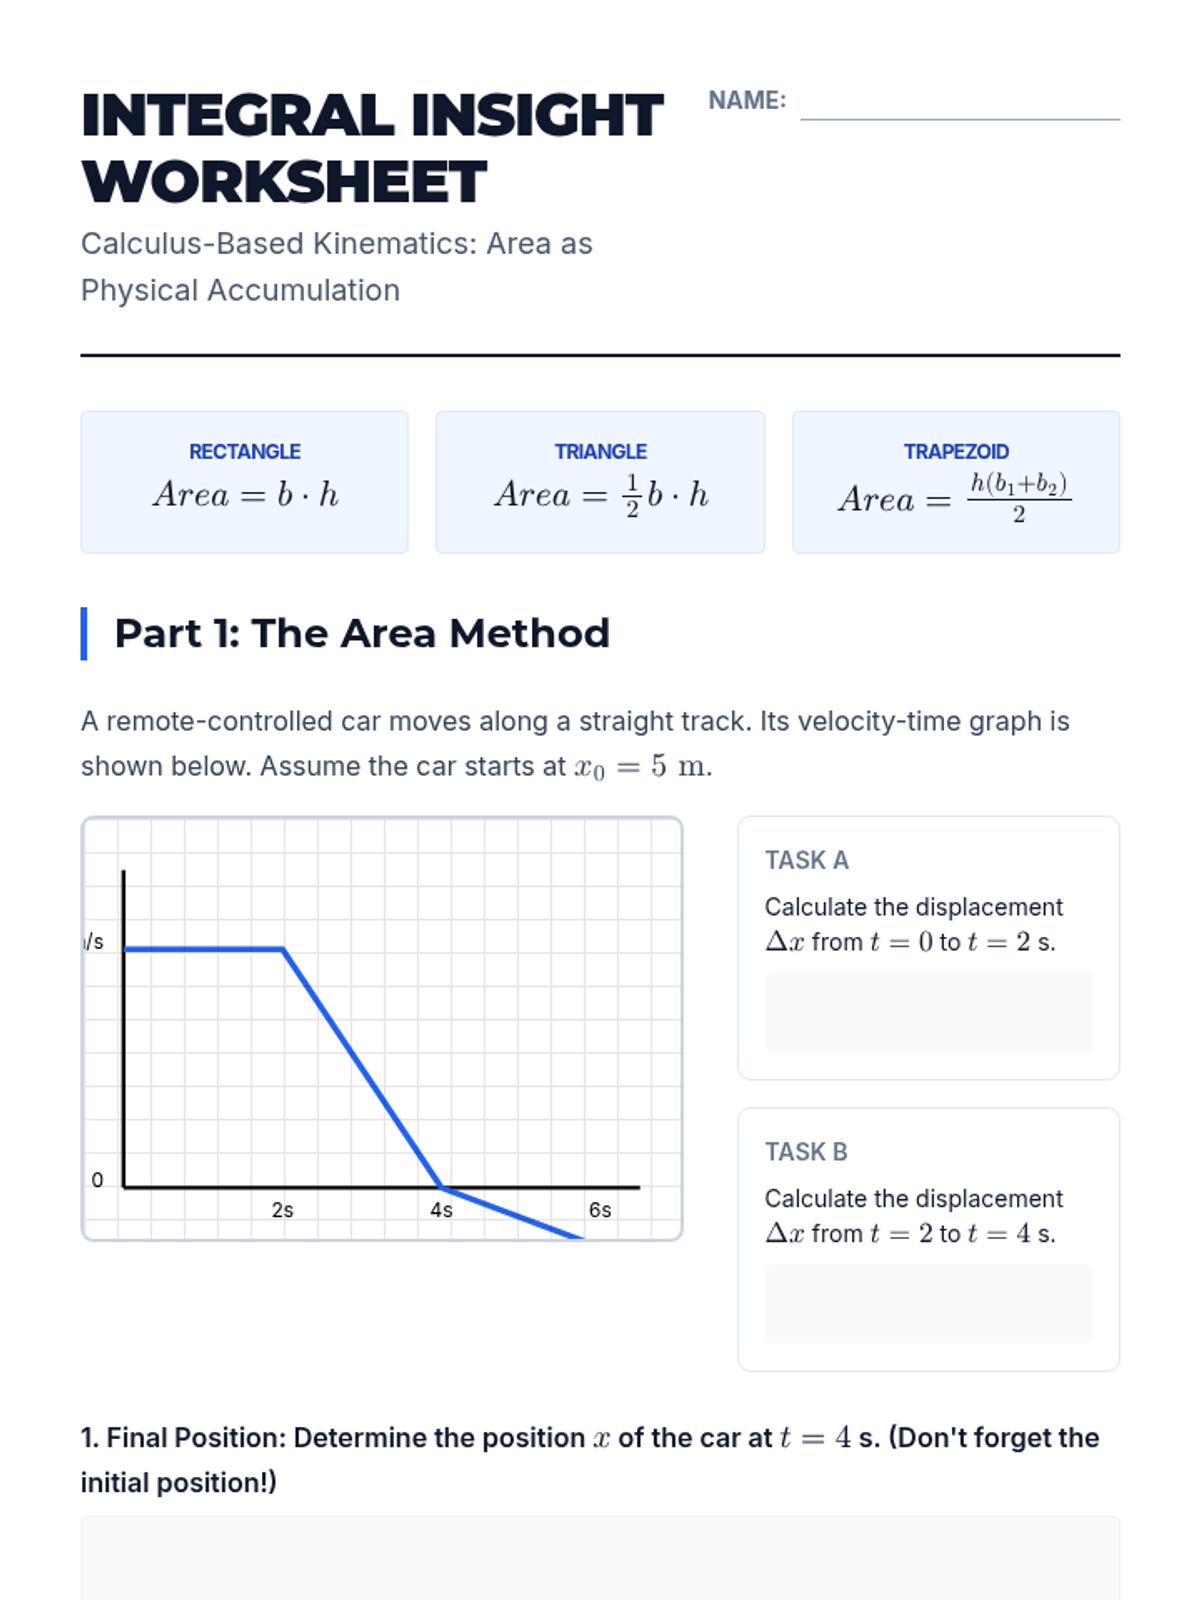1200x1600 pixels.
Task: Click the 6s label on time axis
Action: tap(600, 1210)
